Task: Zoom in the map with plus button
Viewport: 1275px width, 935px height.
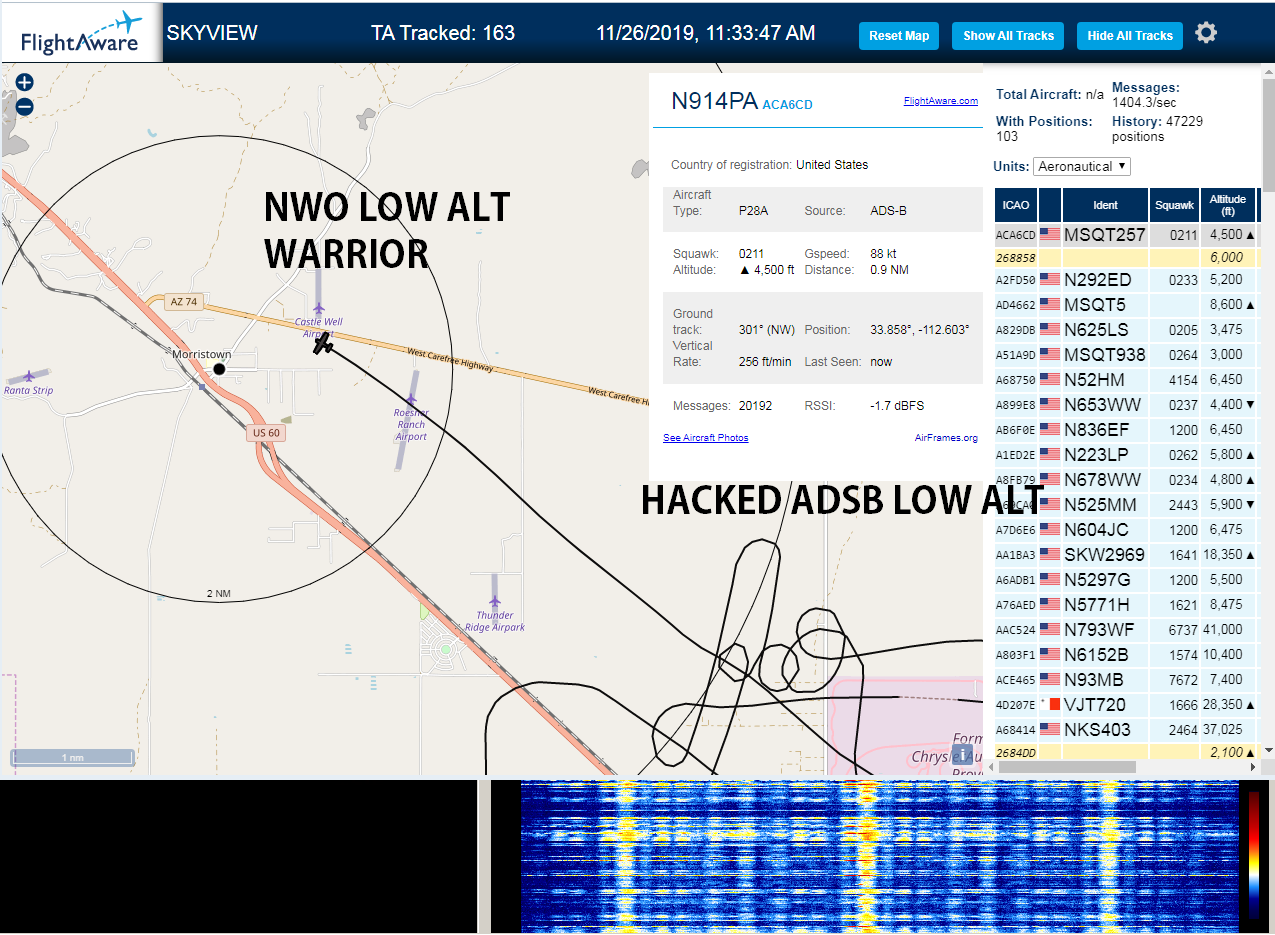Action: (x=25, y=83)
